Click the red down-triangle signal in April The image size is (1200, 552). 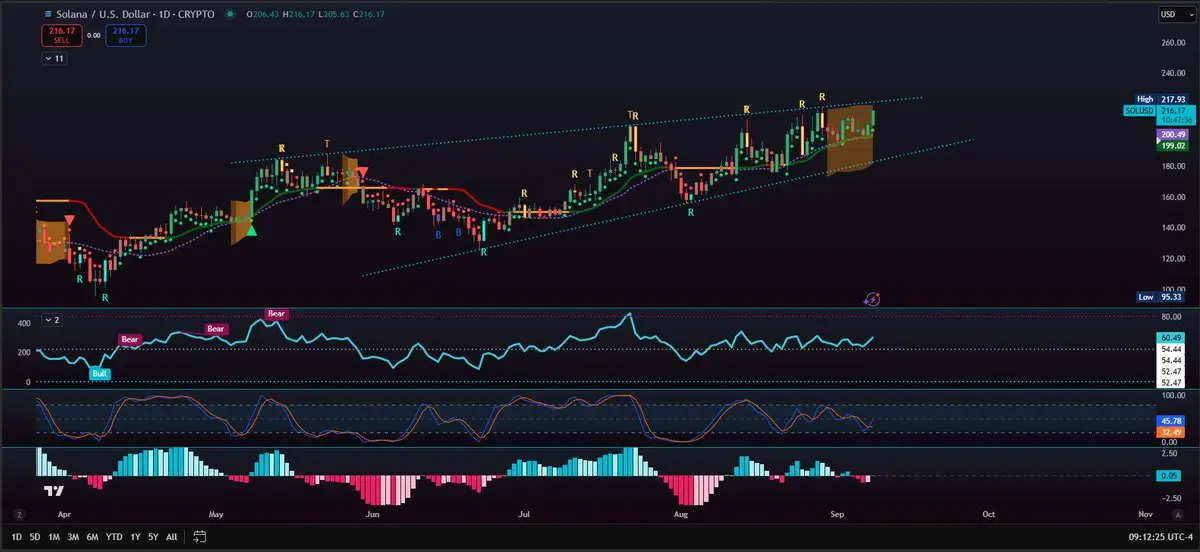tap(69, 220)
